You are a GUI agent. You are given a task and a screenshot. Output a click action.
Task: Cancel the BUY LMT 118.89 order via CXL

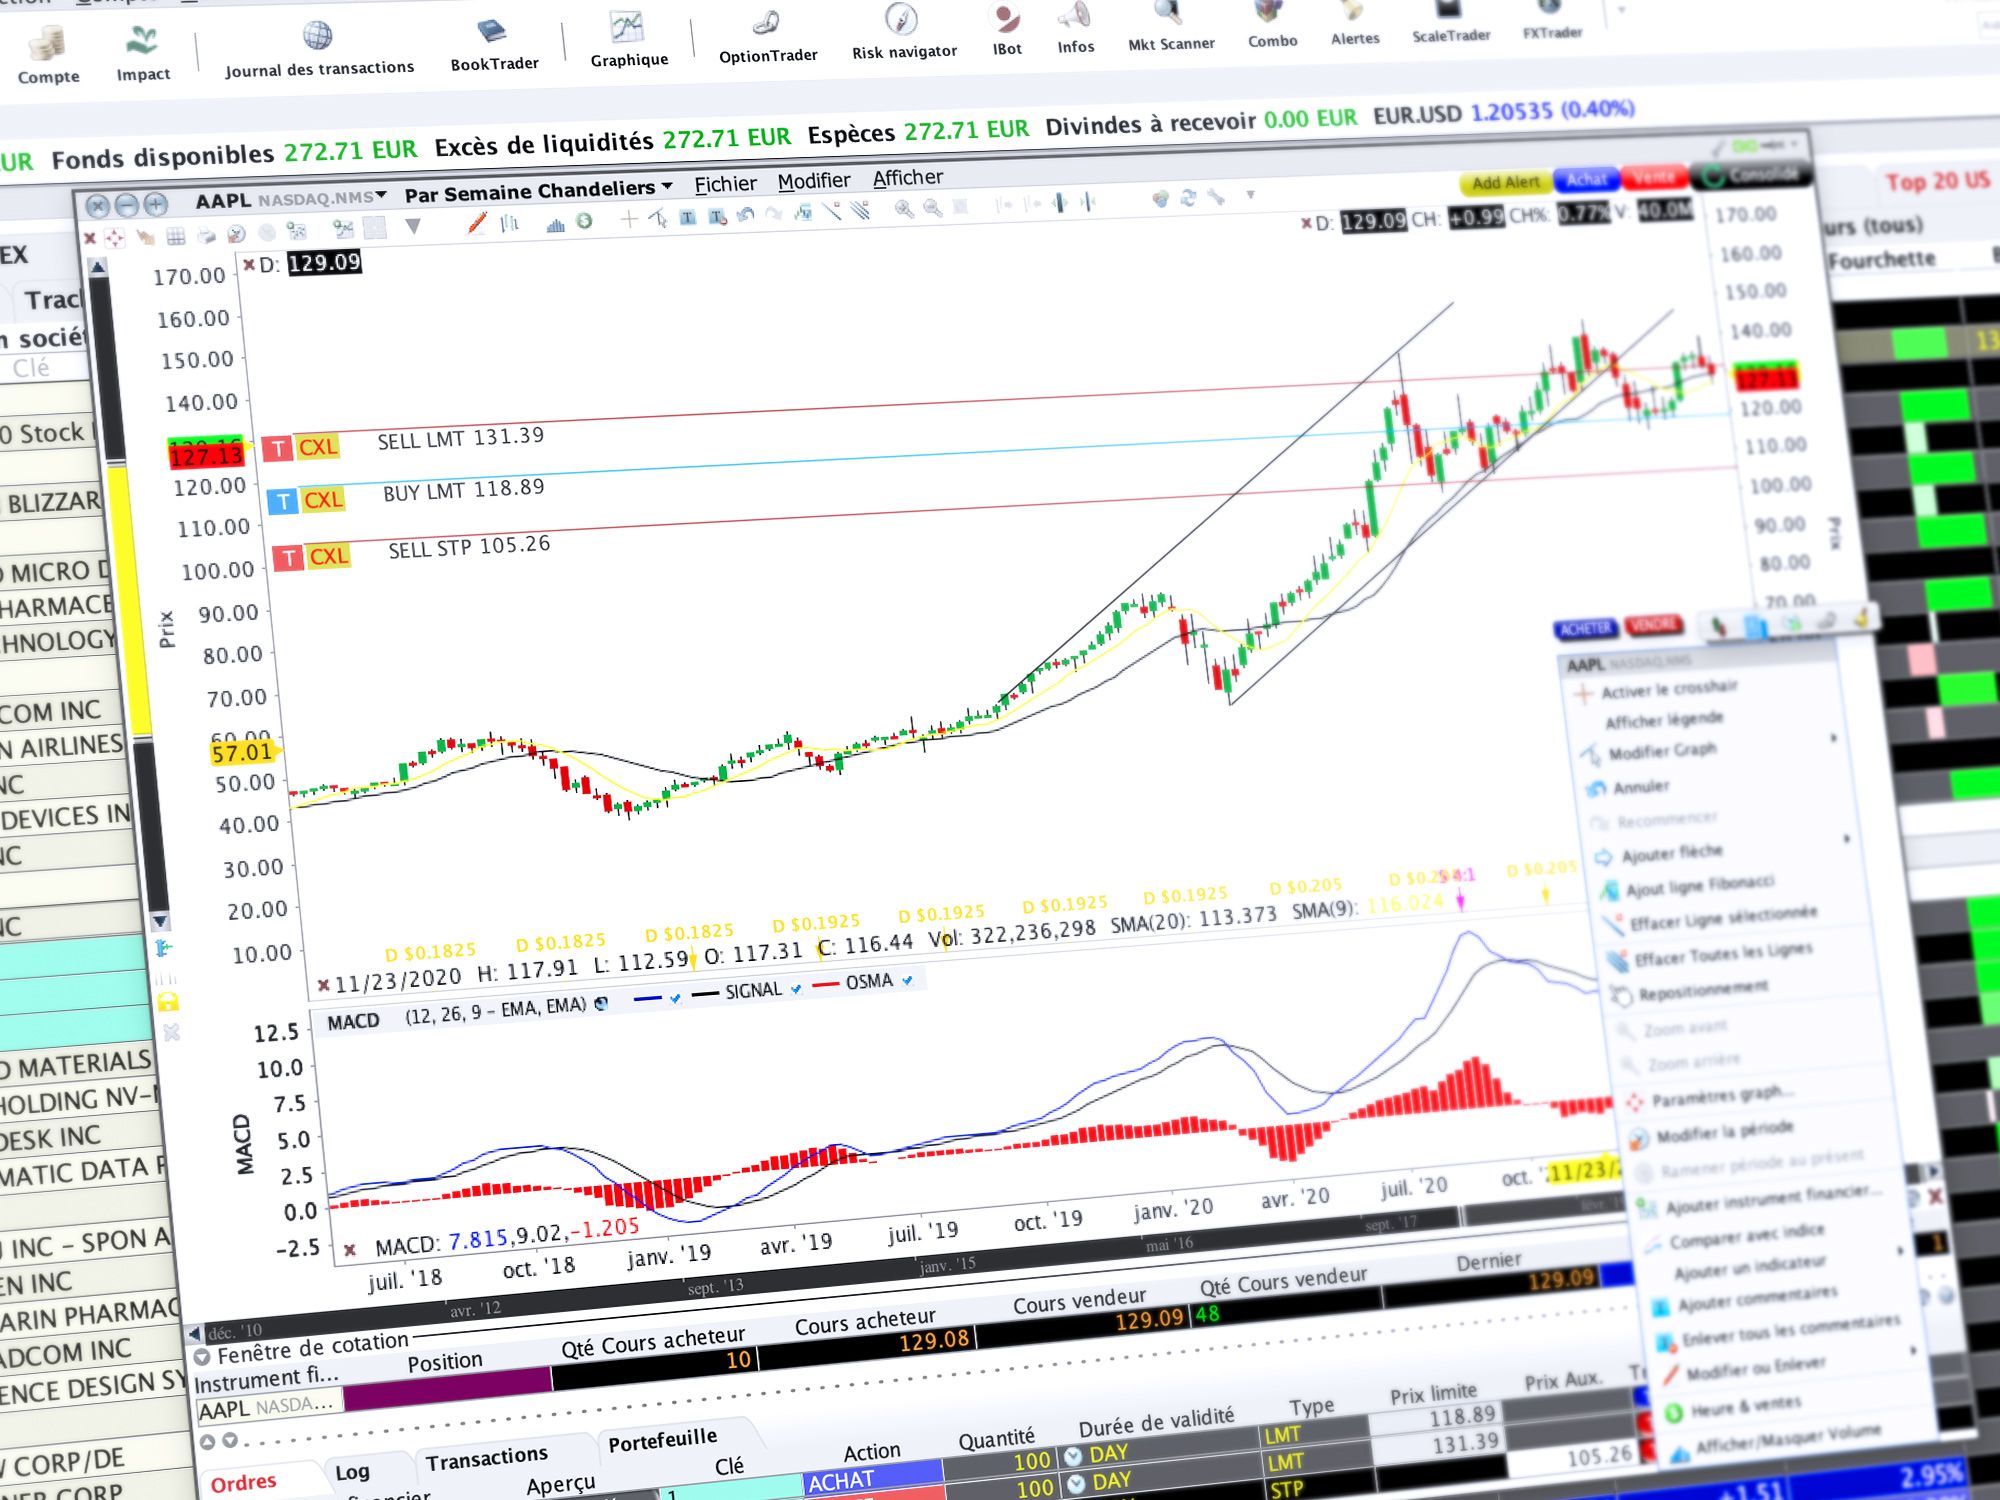click(x=323, y=500)
